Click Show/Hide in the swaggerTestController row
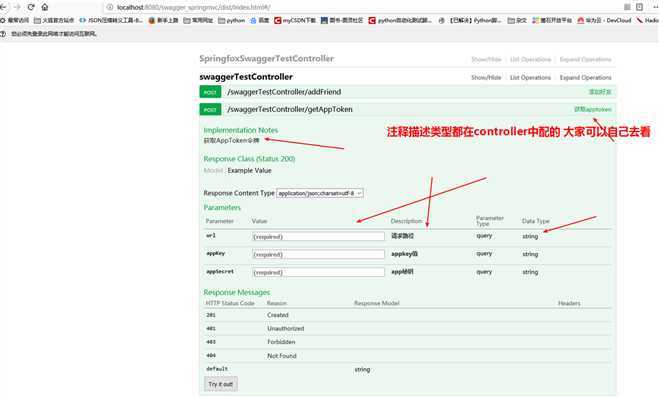Viewport: 659px width, 397px height. pyautogui.click(x=486, y=78)
